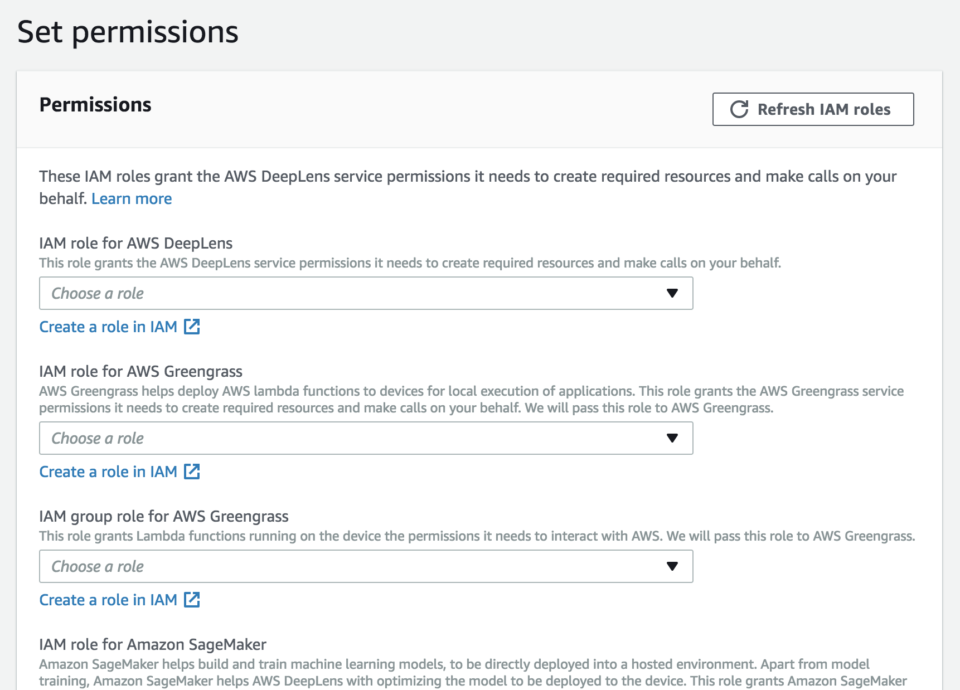Viewport: 960px width, 690px height.
Task: Expand the arrow of the AWS Greengrass role dropdown
Action: tap(672, 438)
